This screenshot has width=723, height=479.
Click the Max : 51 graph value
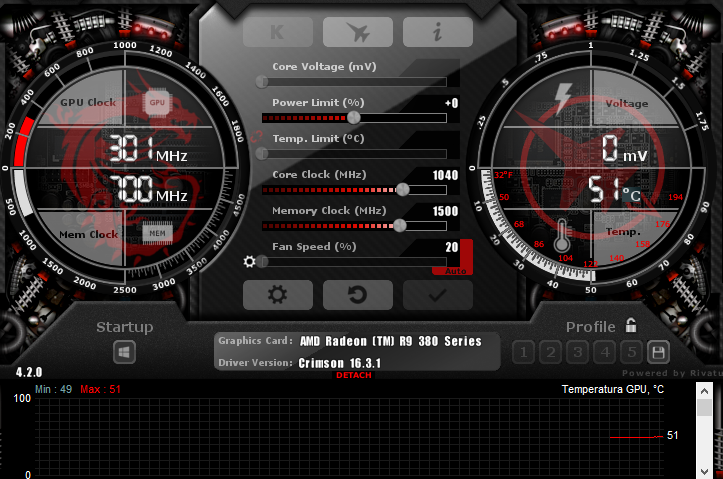pos(101,389)
